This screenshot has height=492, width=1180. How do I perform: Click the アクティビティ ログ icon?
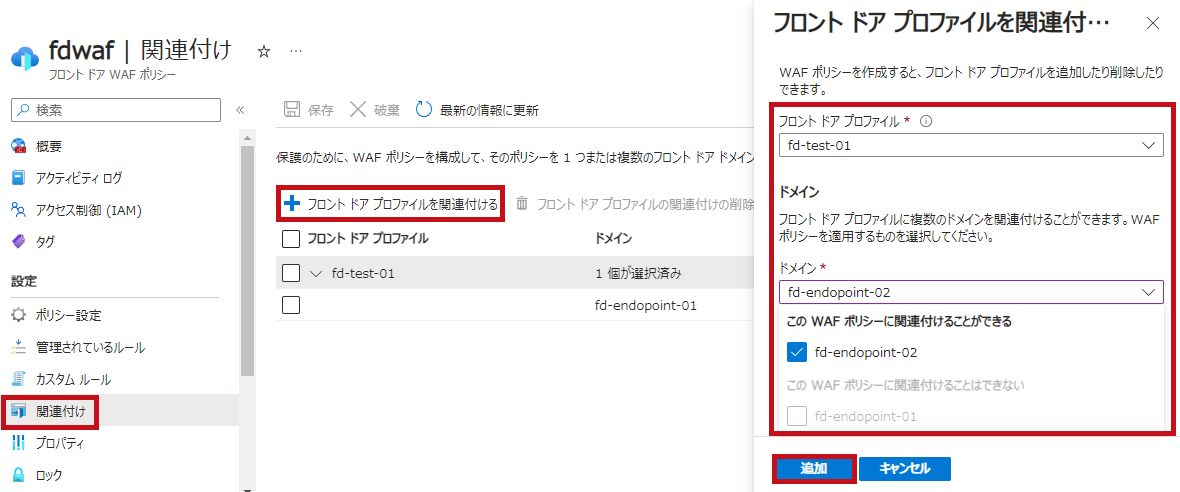pos(19,178)
